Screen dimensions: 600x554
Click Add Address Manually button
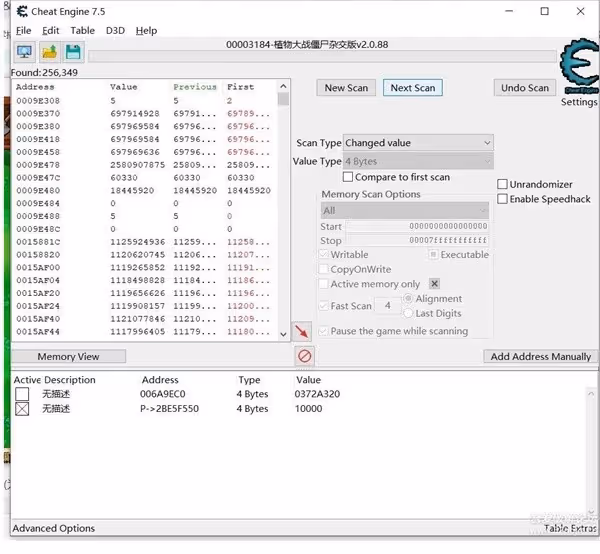coord(541,357)
